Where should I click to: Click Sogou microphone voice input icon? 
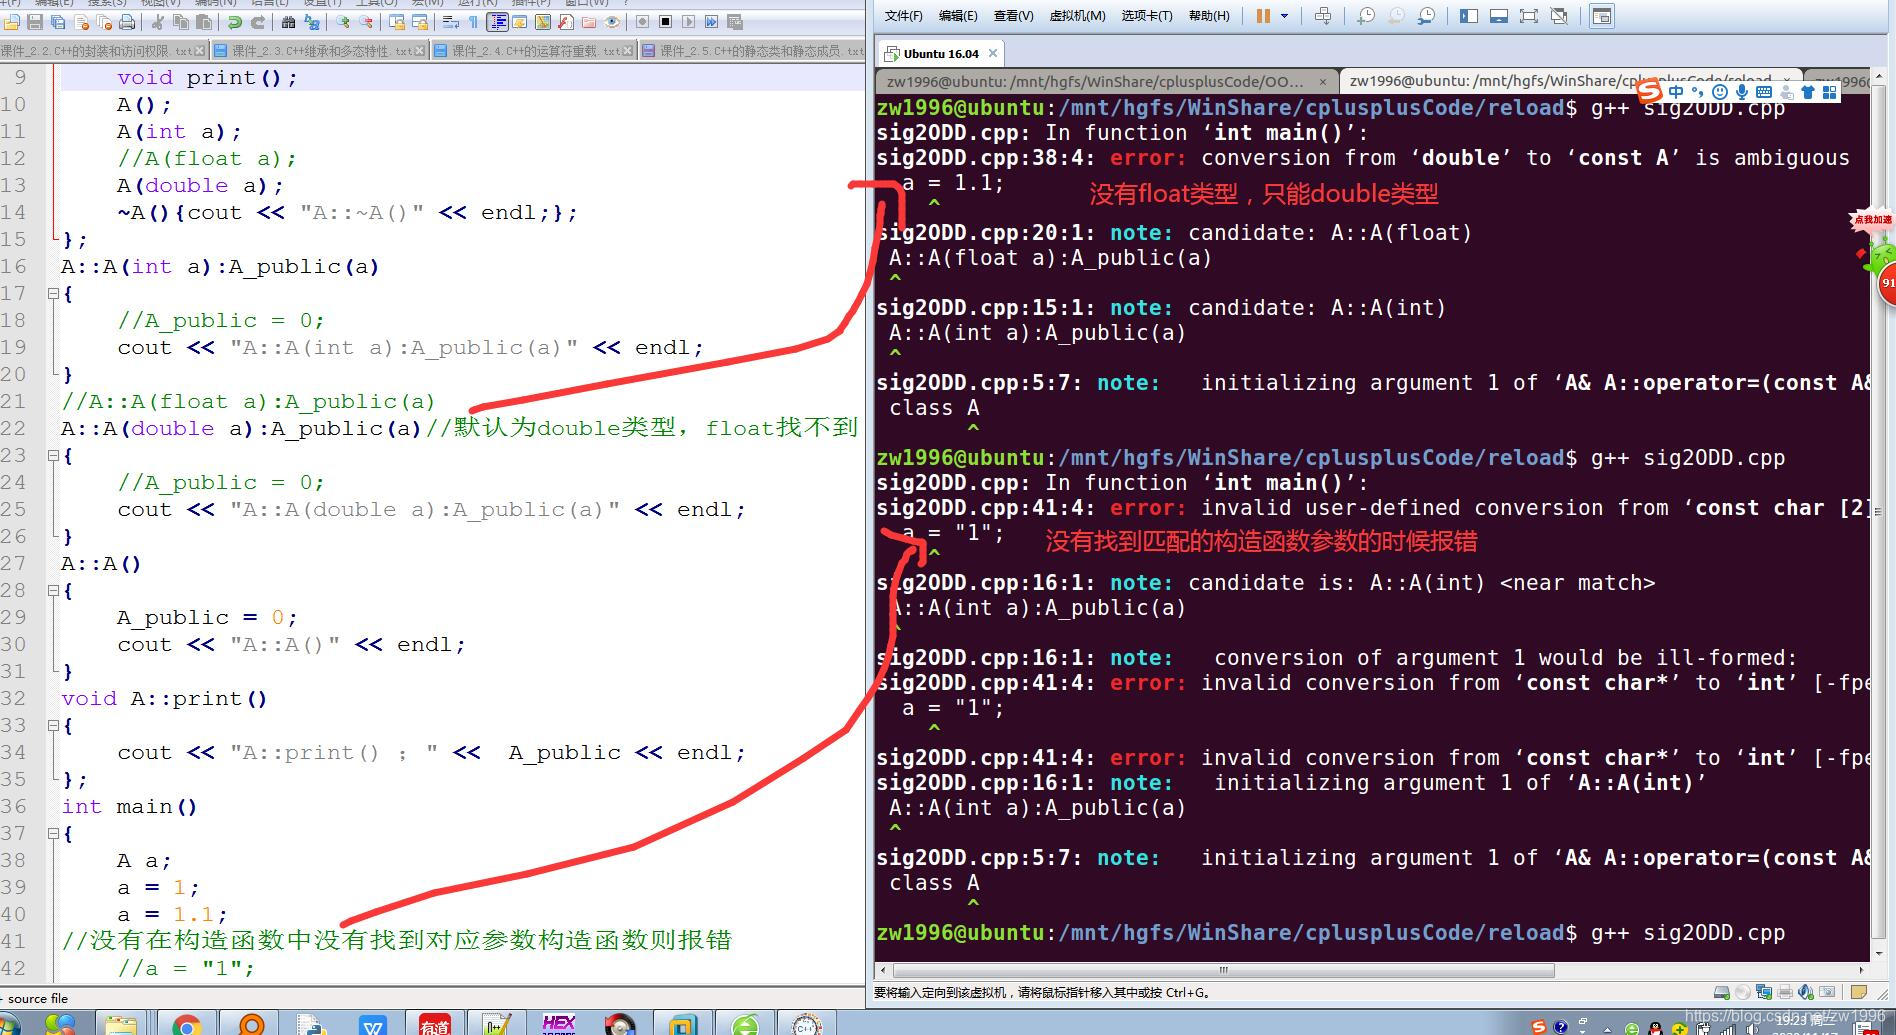[x=1742, y=92]
